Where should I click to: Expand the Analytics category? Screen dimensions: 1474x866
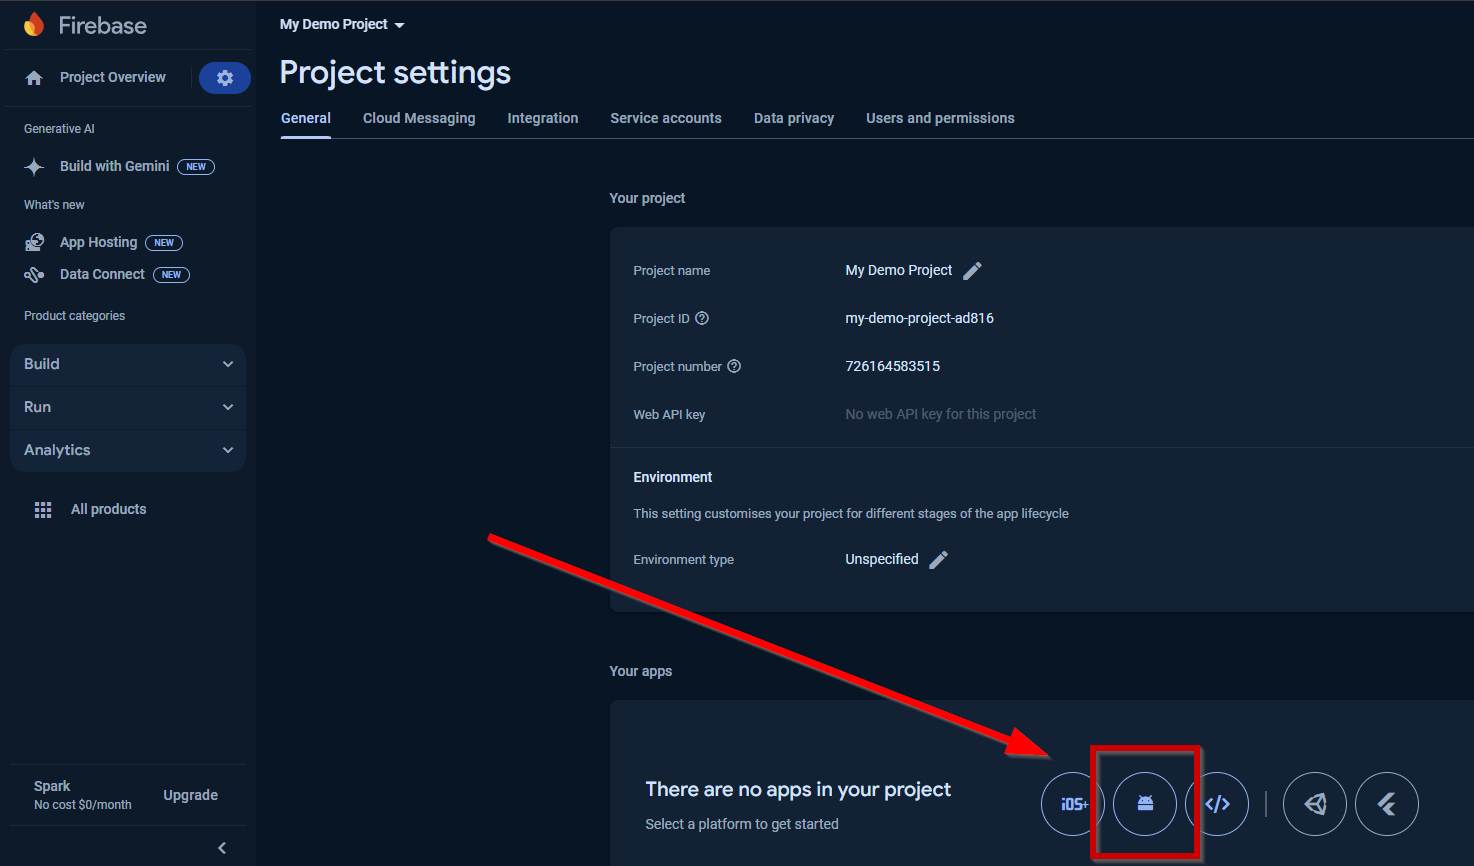click(x=128, y=450)
